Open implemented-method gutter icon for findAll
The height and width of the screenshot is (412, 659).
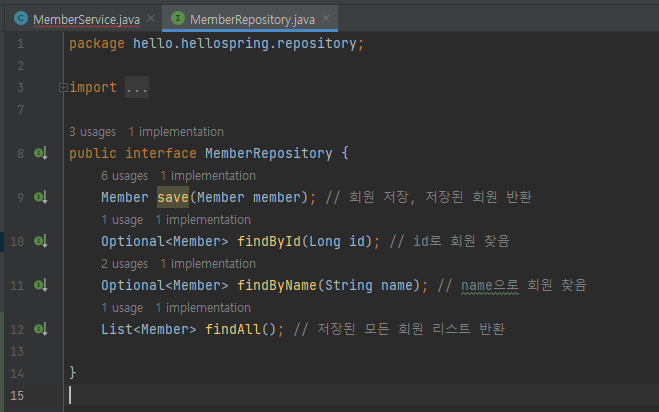41,329
